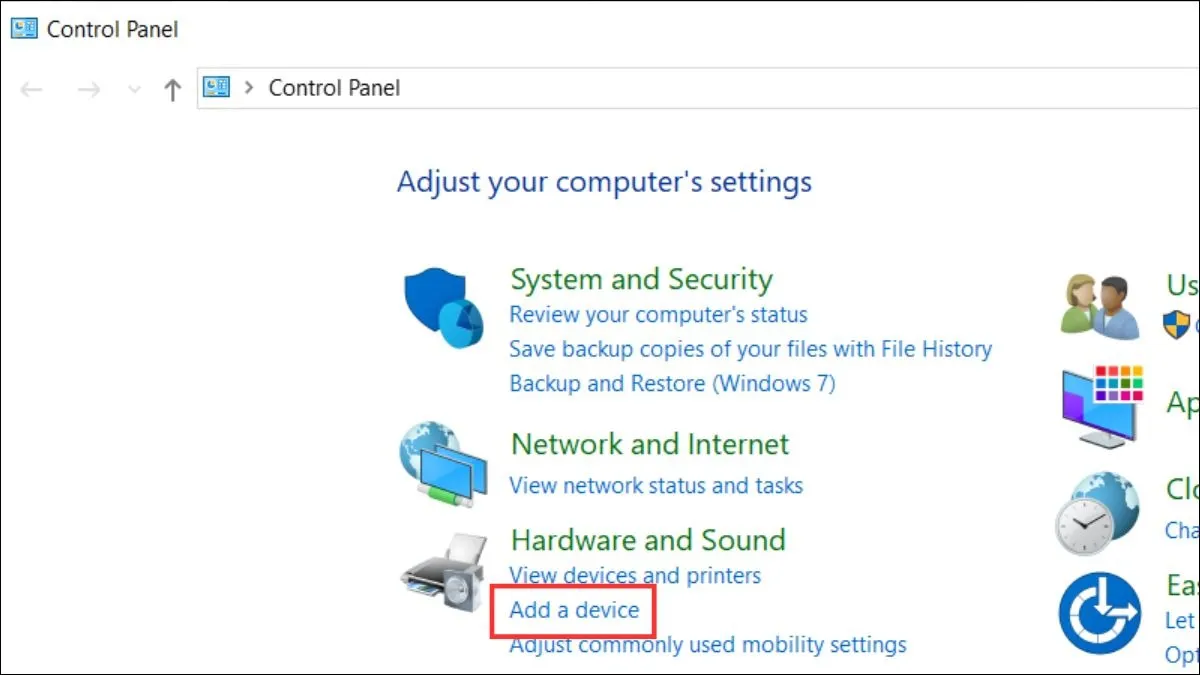Click the Control Panel breadcrumb text in address bar
Image resolution: width=1200 pixels, height=675 pixels.
[333, 87]
